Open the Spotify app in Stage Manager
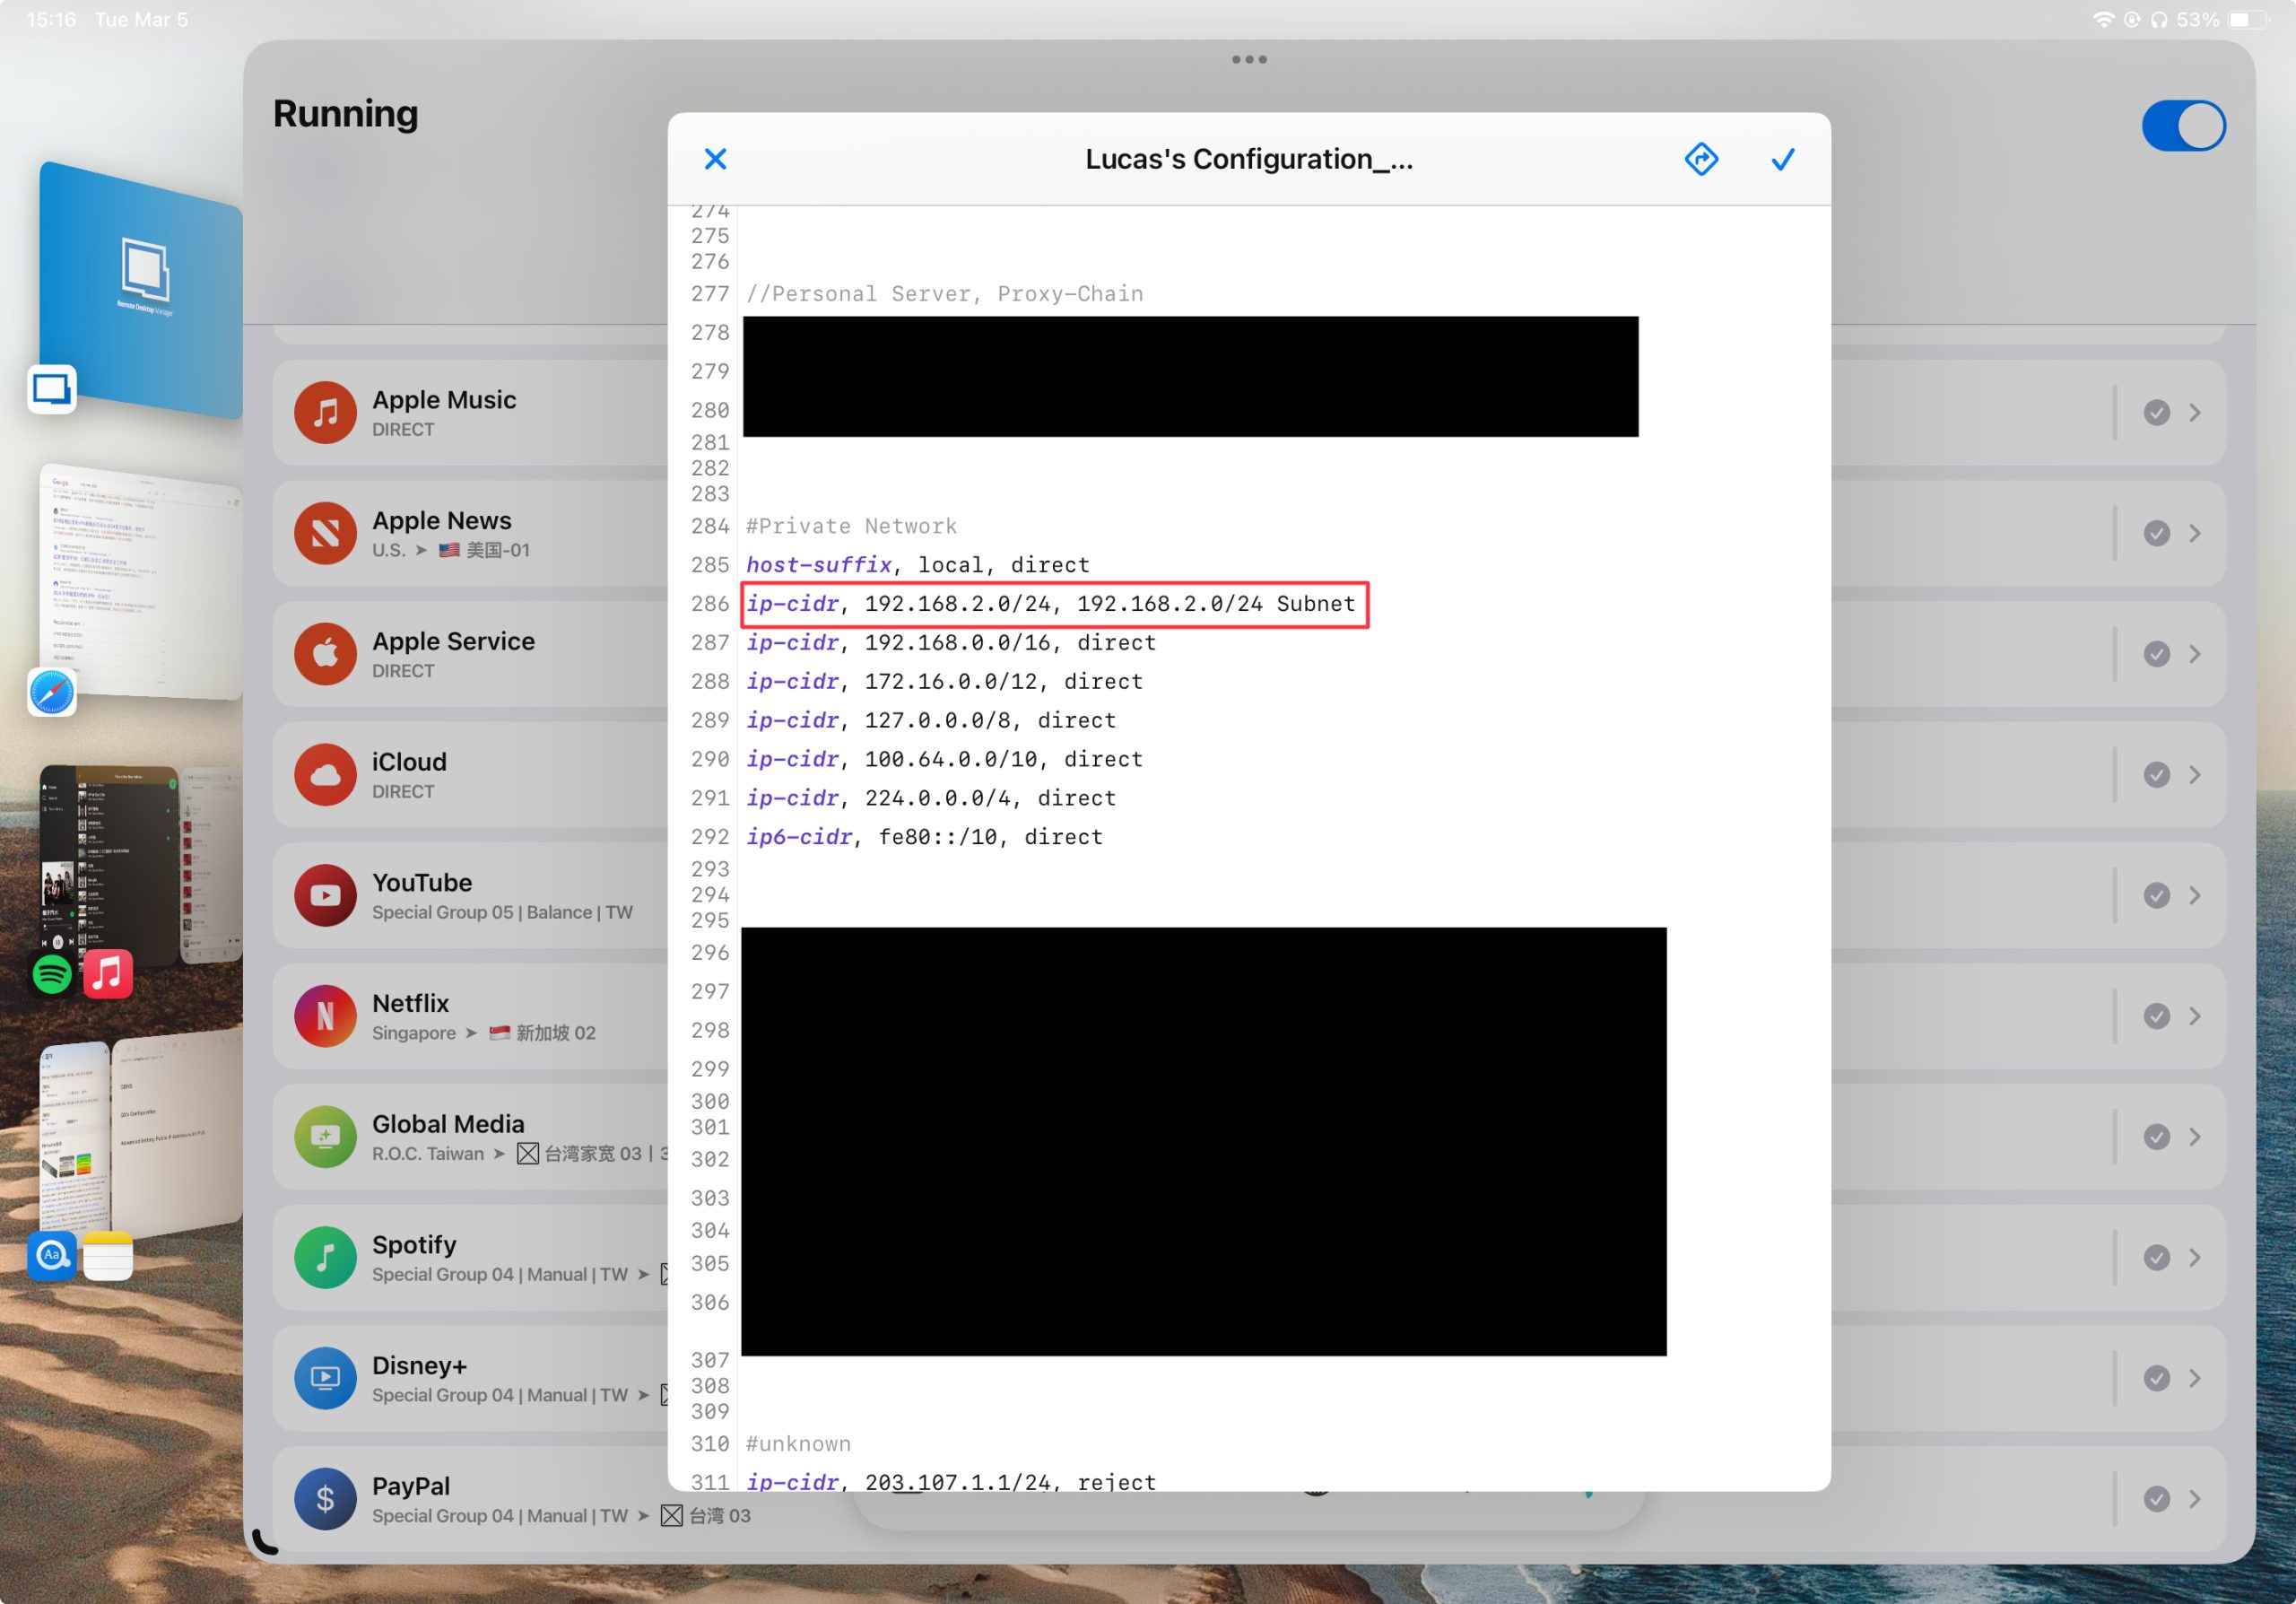The width and height of the screenshot is (2296, 1604). click(52, 974)
